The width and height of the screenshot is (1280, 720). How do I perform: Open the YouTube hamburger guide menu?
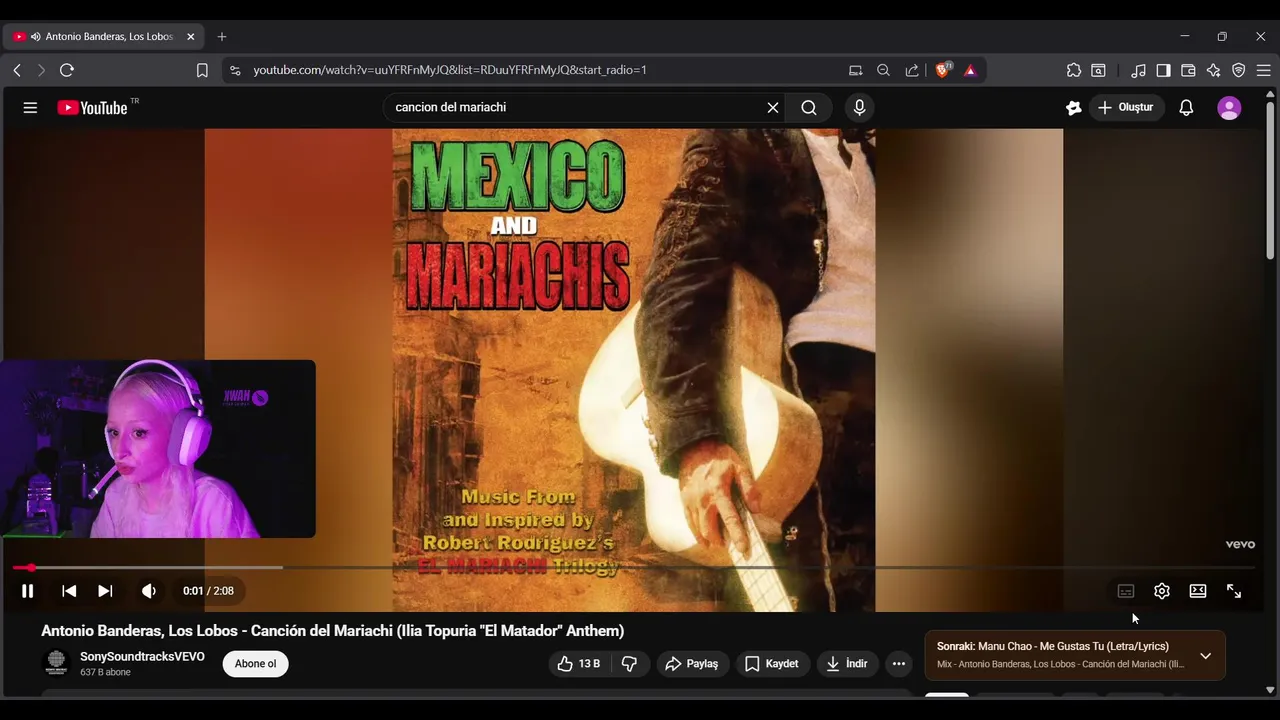click(30, 108)
